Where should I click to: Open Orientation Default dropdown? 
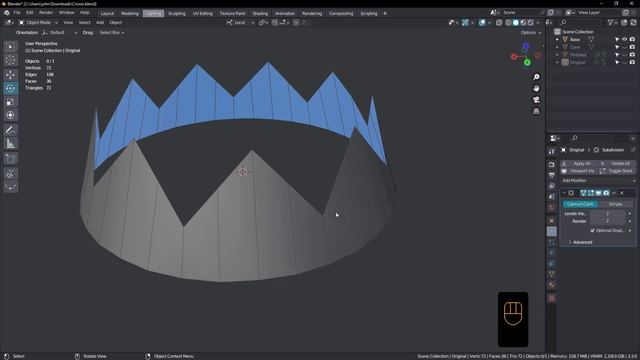point(60,33)
